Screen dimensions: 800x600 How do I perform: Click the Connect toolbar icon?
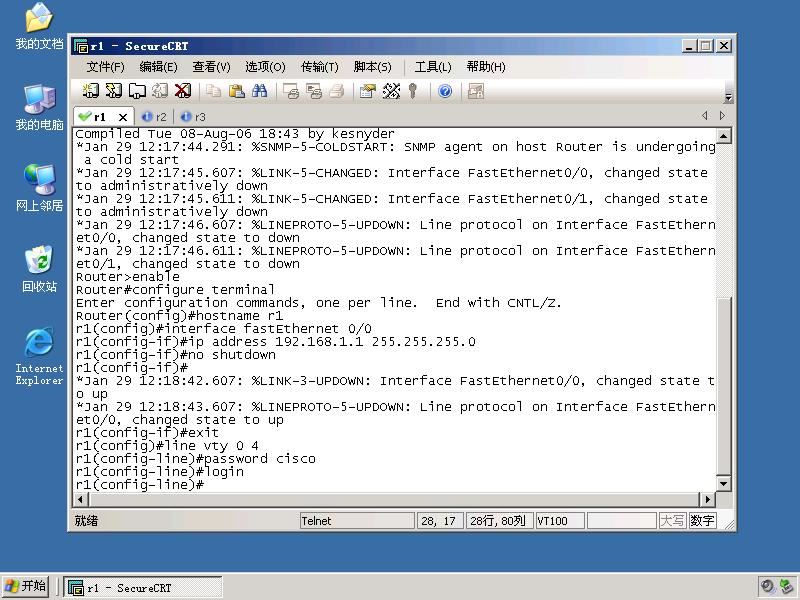[91, 91]
